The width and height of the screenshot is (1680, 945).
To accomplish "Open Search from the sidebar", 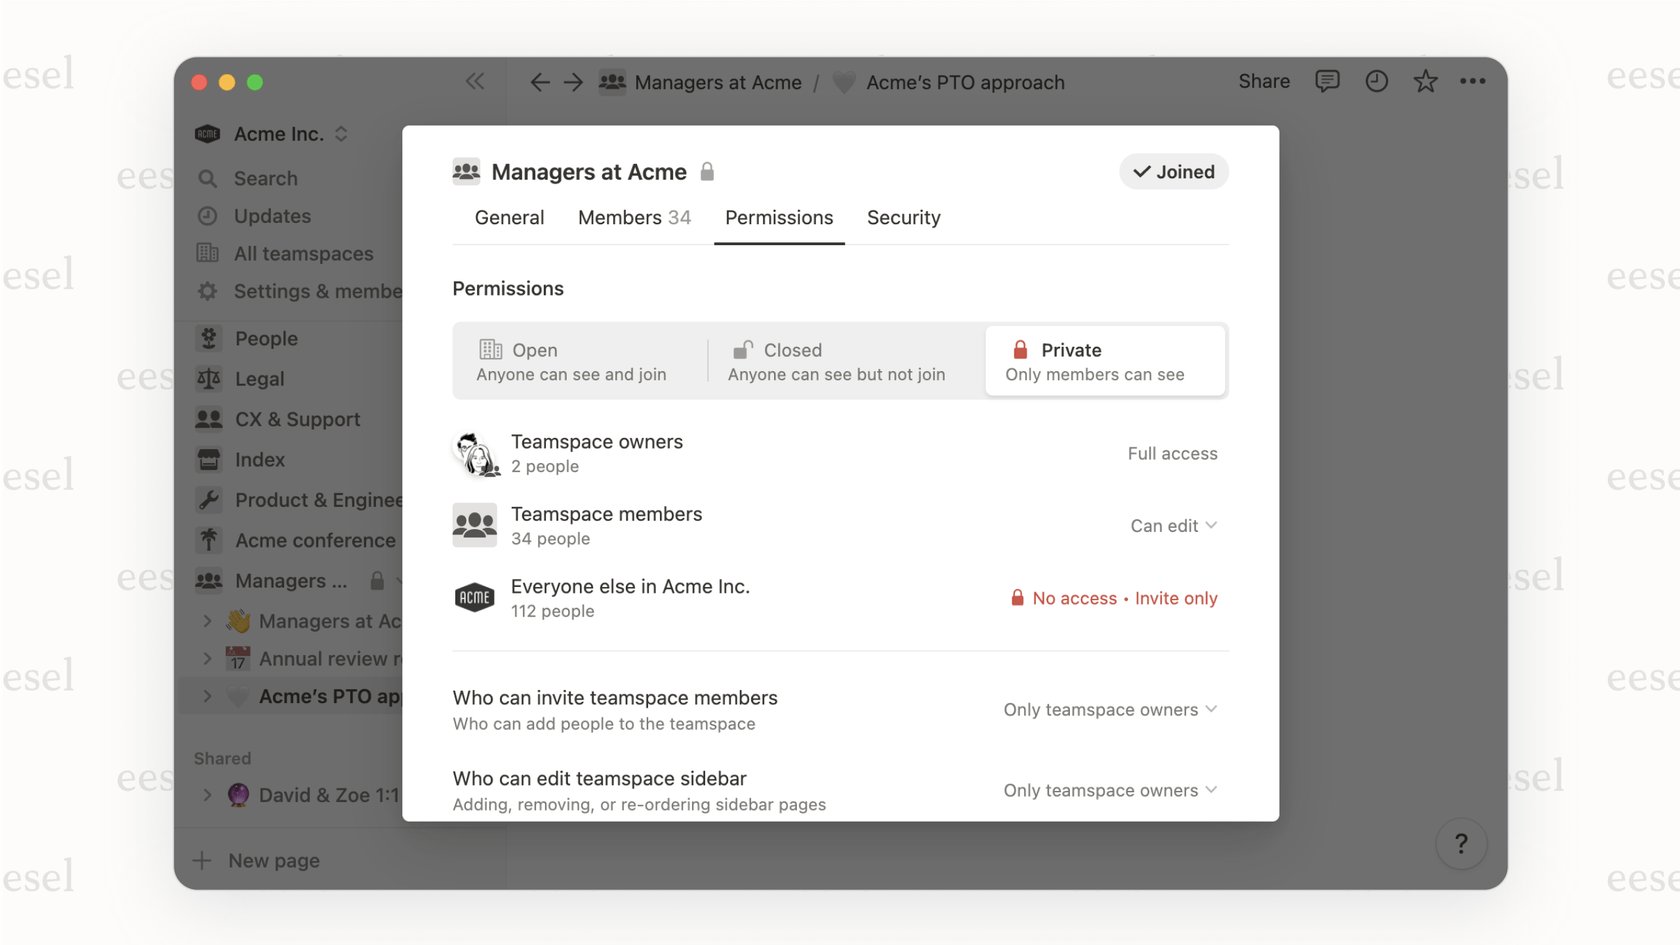I will (263, 178).
